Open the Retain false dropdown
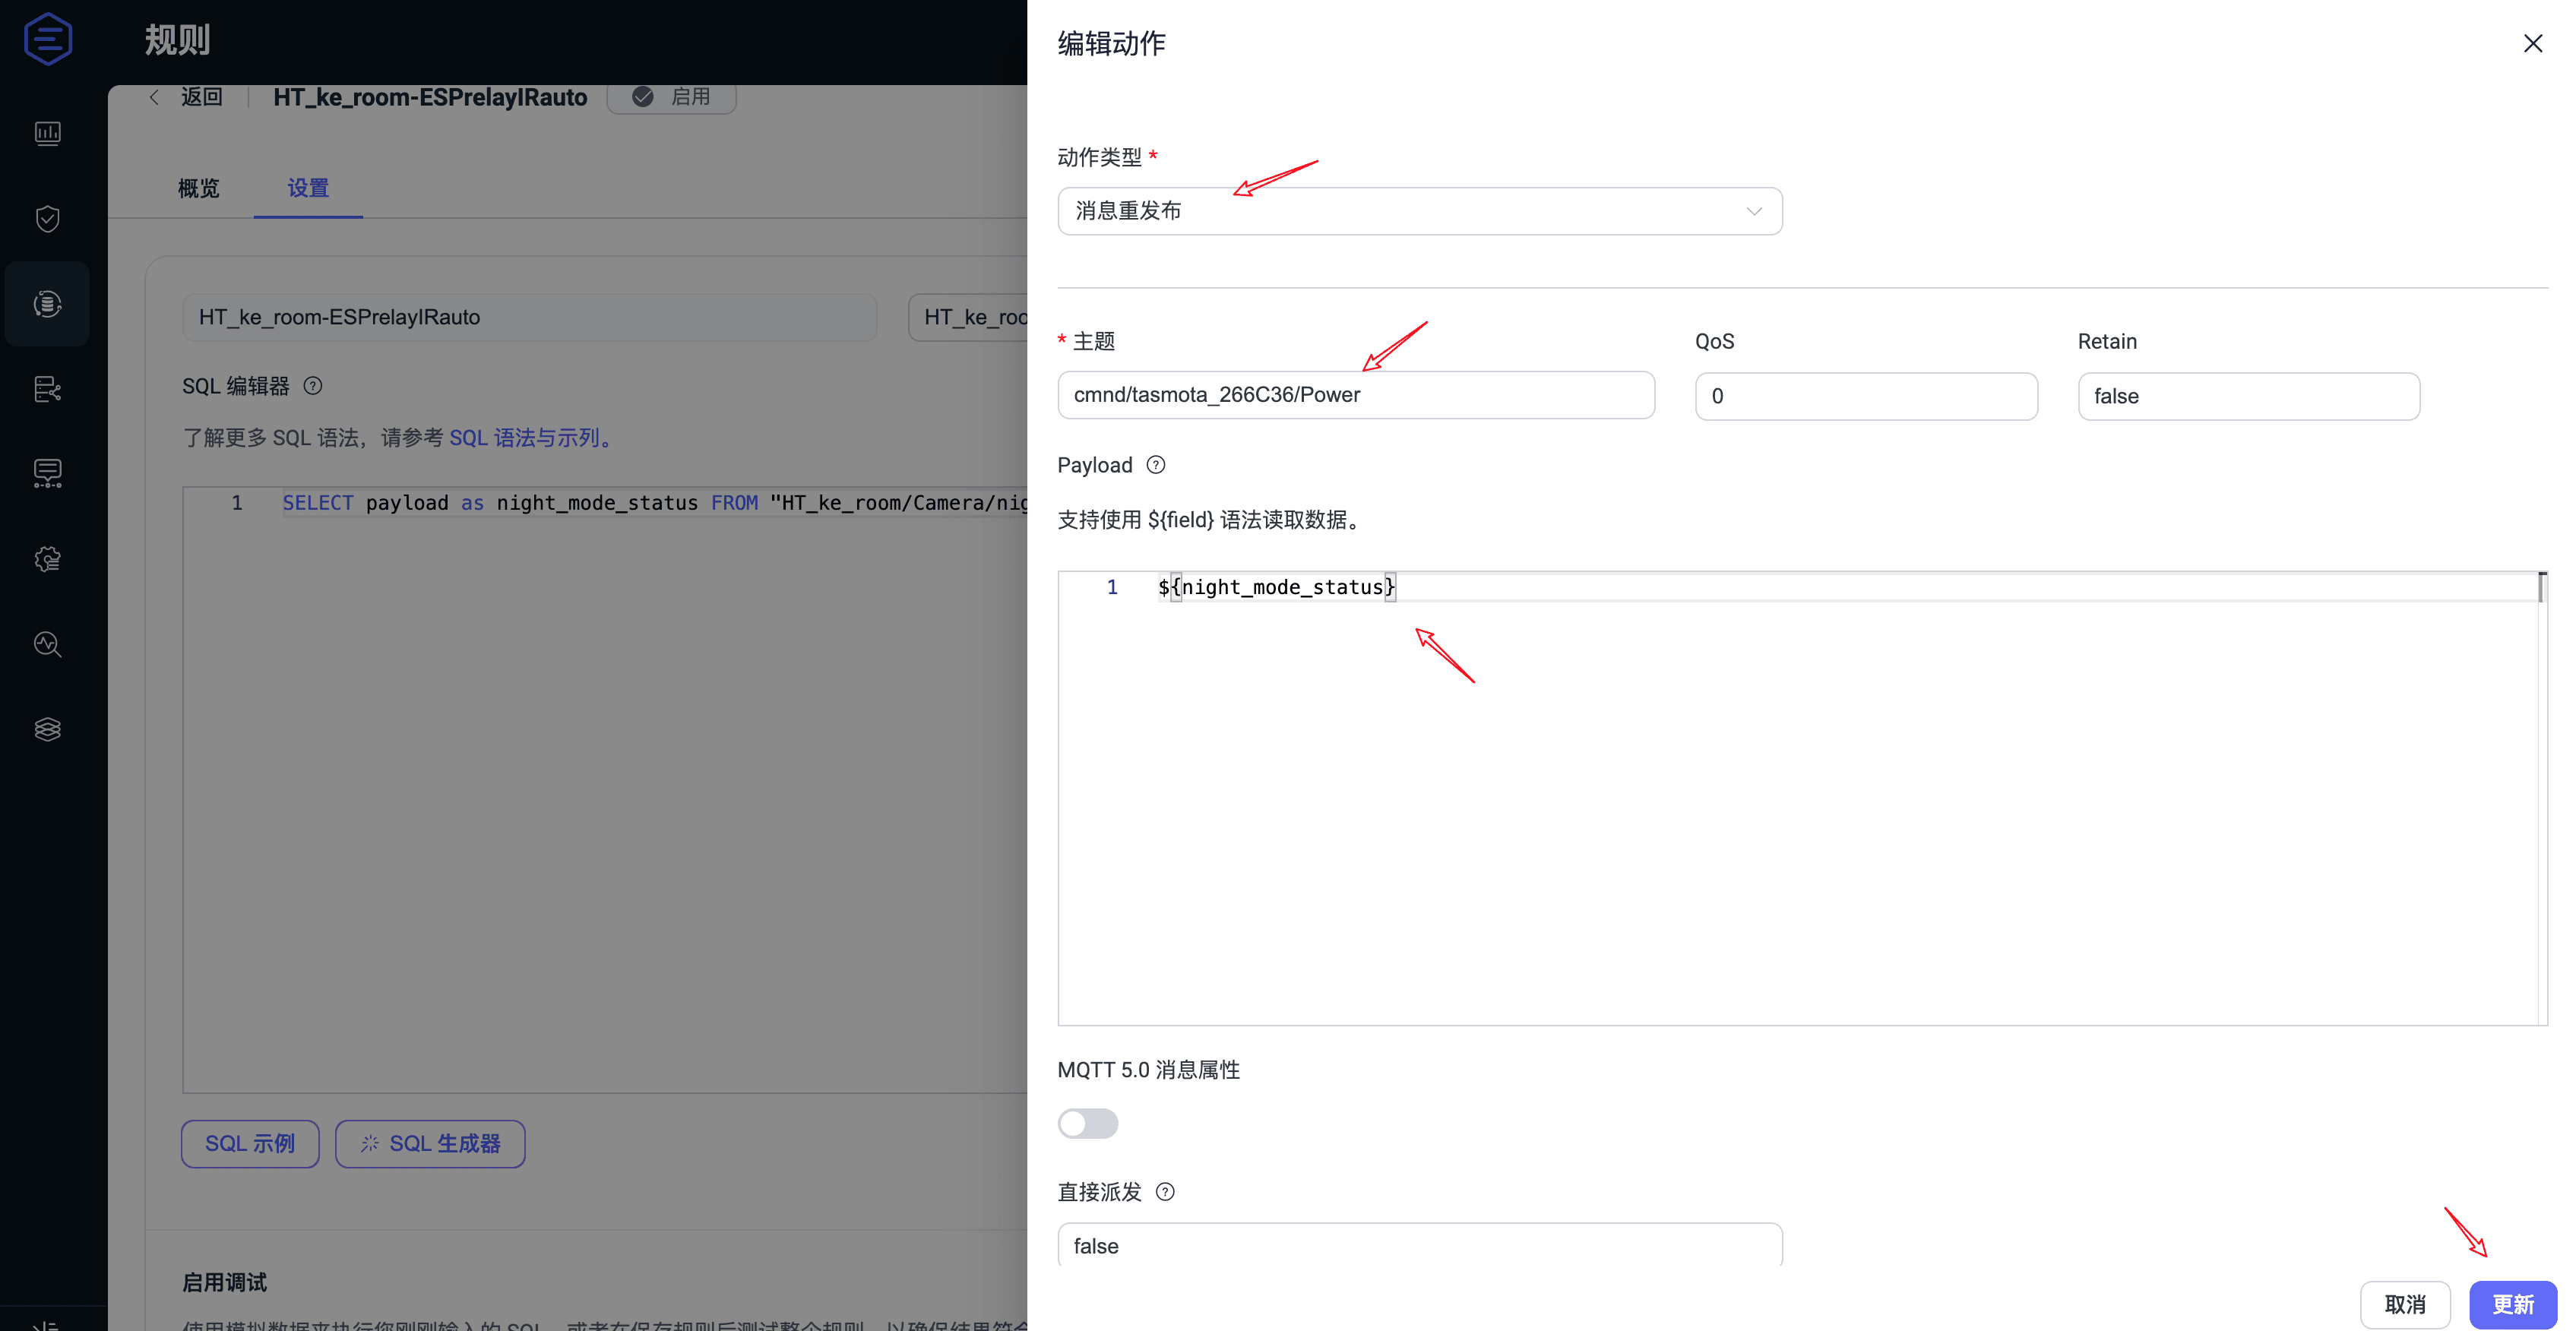The height and width of the screenshot is (1331, 2576). (2248, 396)
